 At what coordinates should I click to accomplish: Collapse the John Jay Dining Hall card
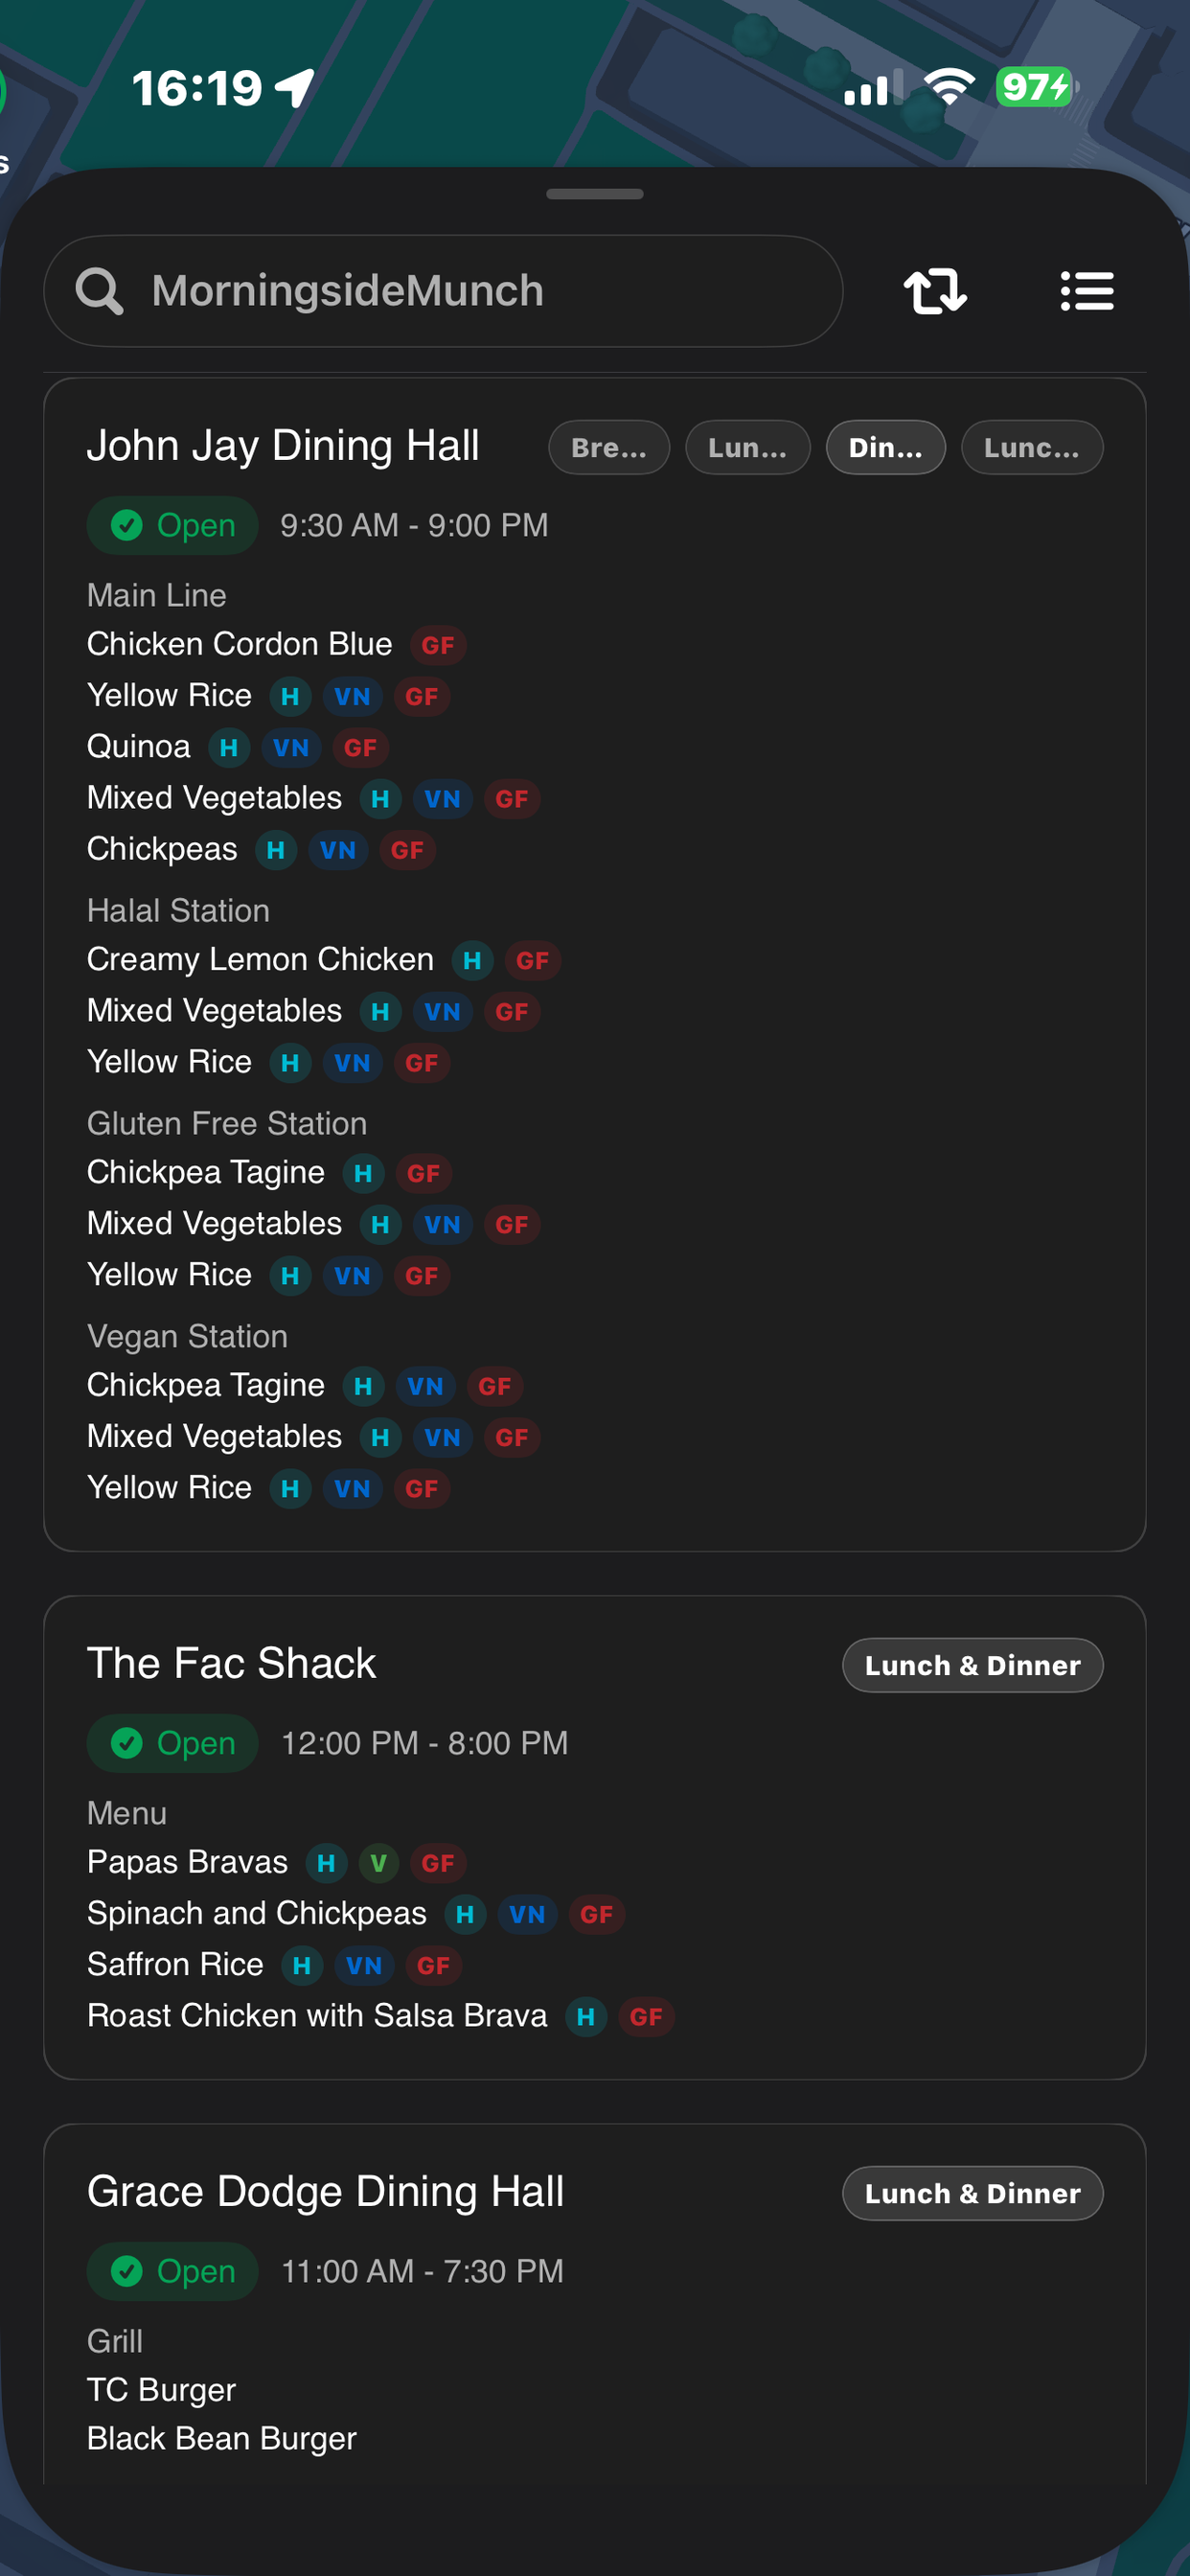click(284, 445)
